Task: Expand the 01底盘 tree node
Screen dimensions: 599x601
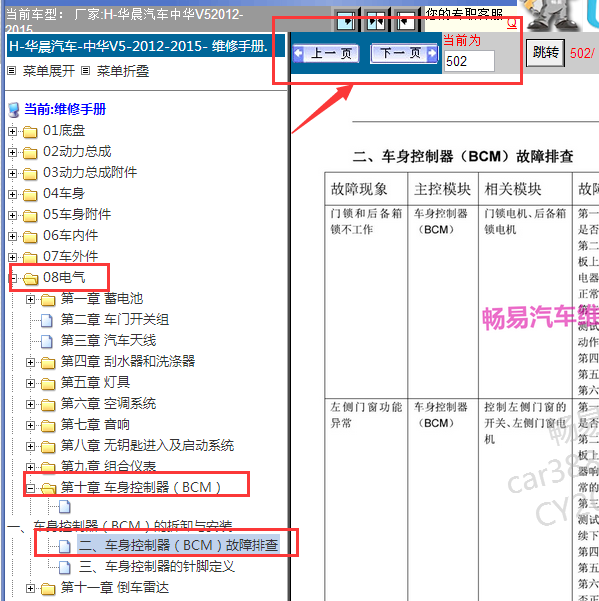Action: pyautogui.click(x=12, y=131)
